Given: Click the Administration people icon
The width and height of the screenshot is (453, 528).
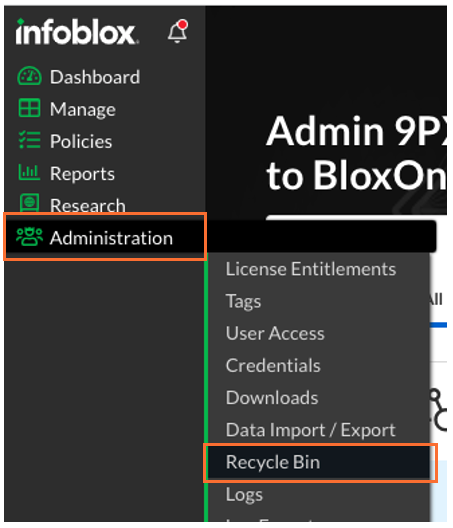Looking at the screenshot, I should [29, 237].
